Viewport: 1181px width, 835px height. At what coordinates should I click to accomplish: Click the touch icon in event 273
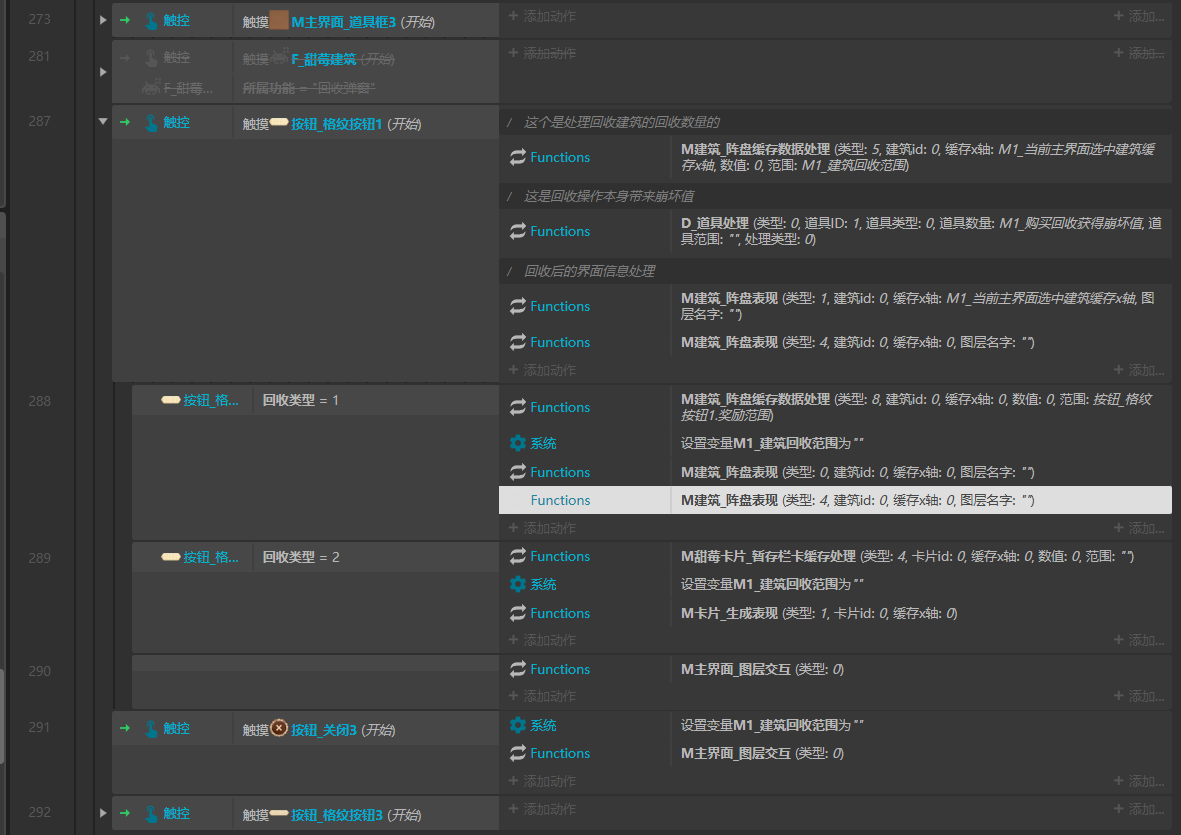pos(152,21)
